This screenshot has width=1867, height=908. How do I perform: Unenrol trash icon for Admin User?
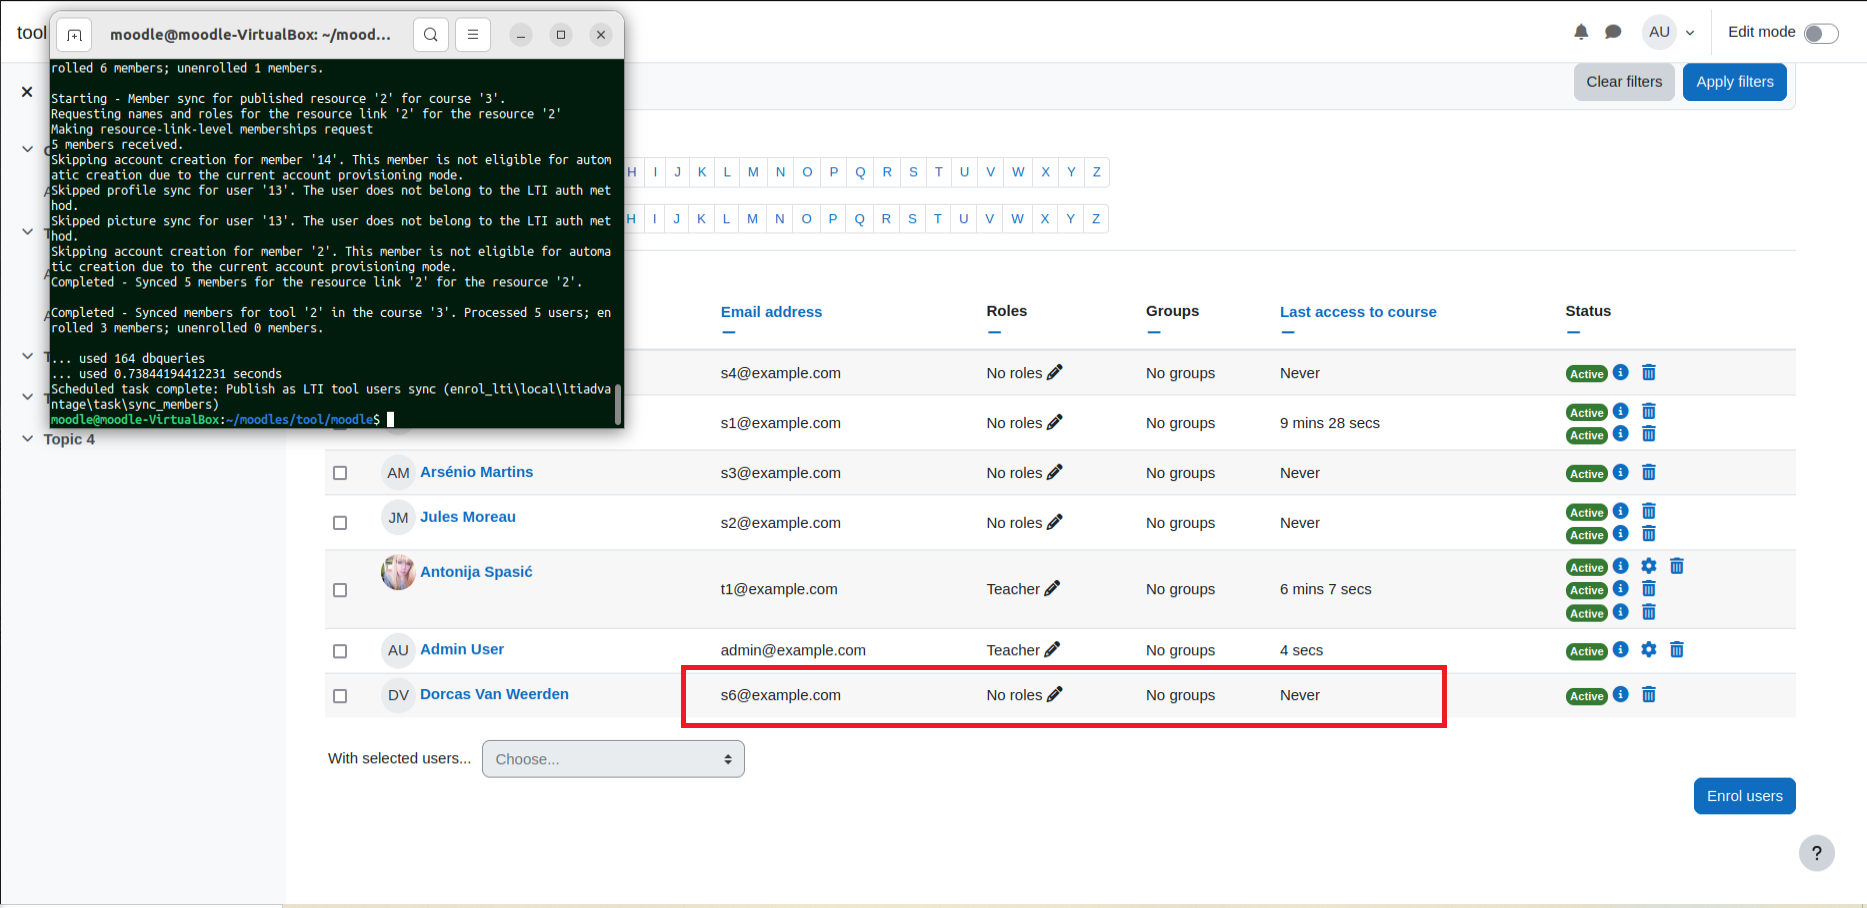(x=1677, y=650)
